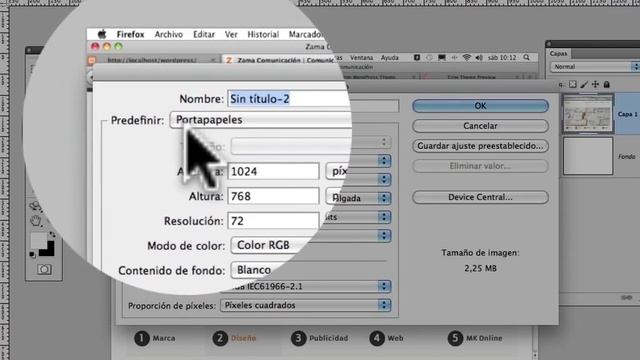Open the Anchura units píx dropdown
640x360 pixels.
point(337,171)
